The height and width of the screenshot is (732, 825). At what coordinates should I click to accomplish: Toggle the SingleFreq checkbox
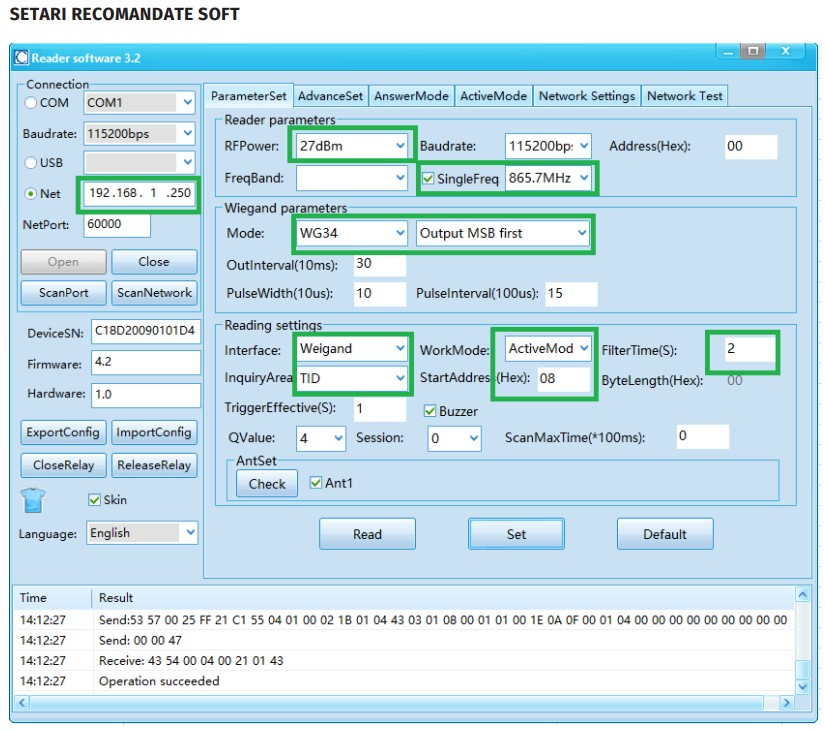428,178
